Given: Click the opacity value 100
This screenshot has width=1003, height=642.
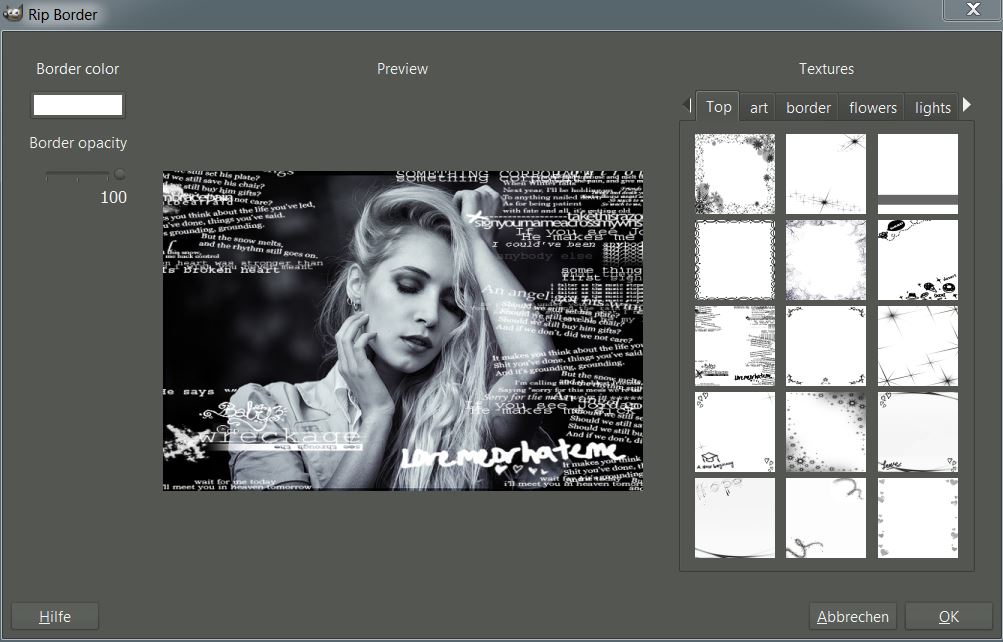Looking at the screenshot, I should pos(113,197).
